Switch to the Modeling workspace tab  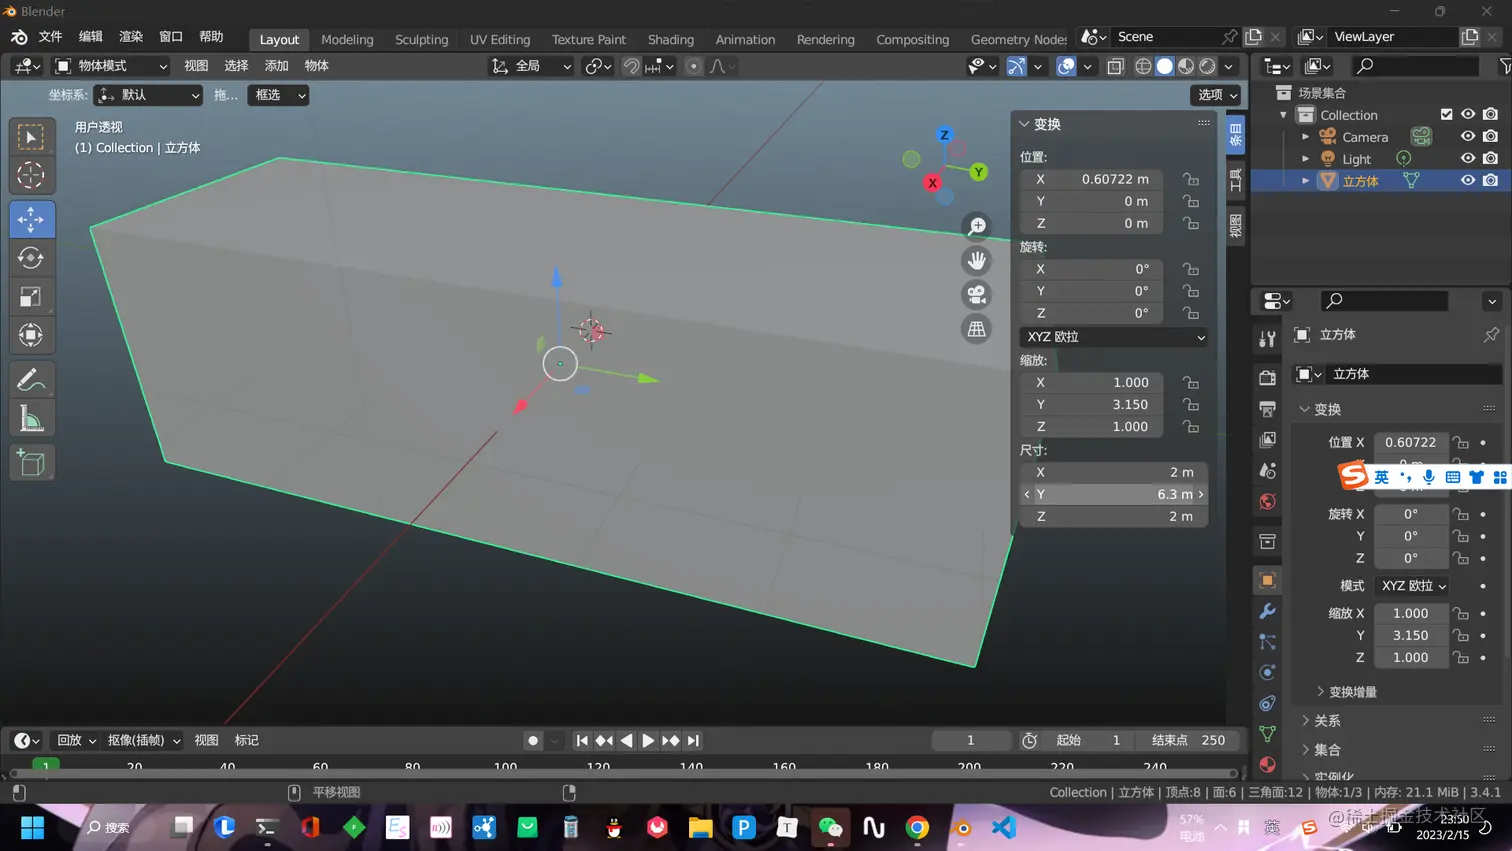[347, 39]
